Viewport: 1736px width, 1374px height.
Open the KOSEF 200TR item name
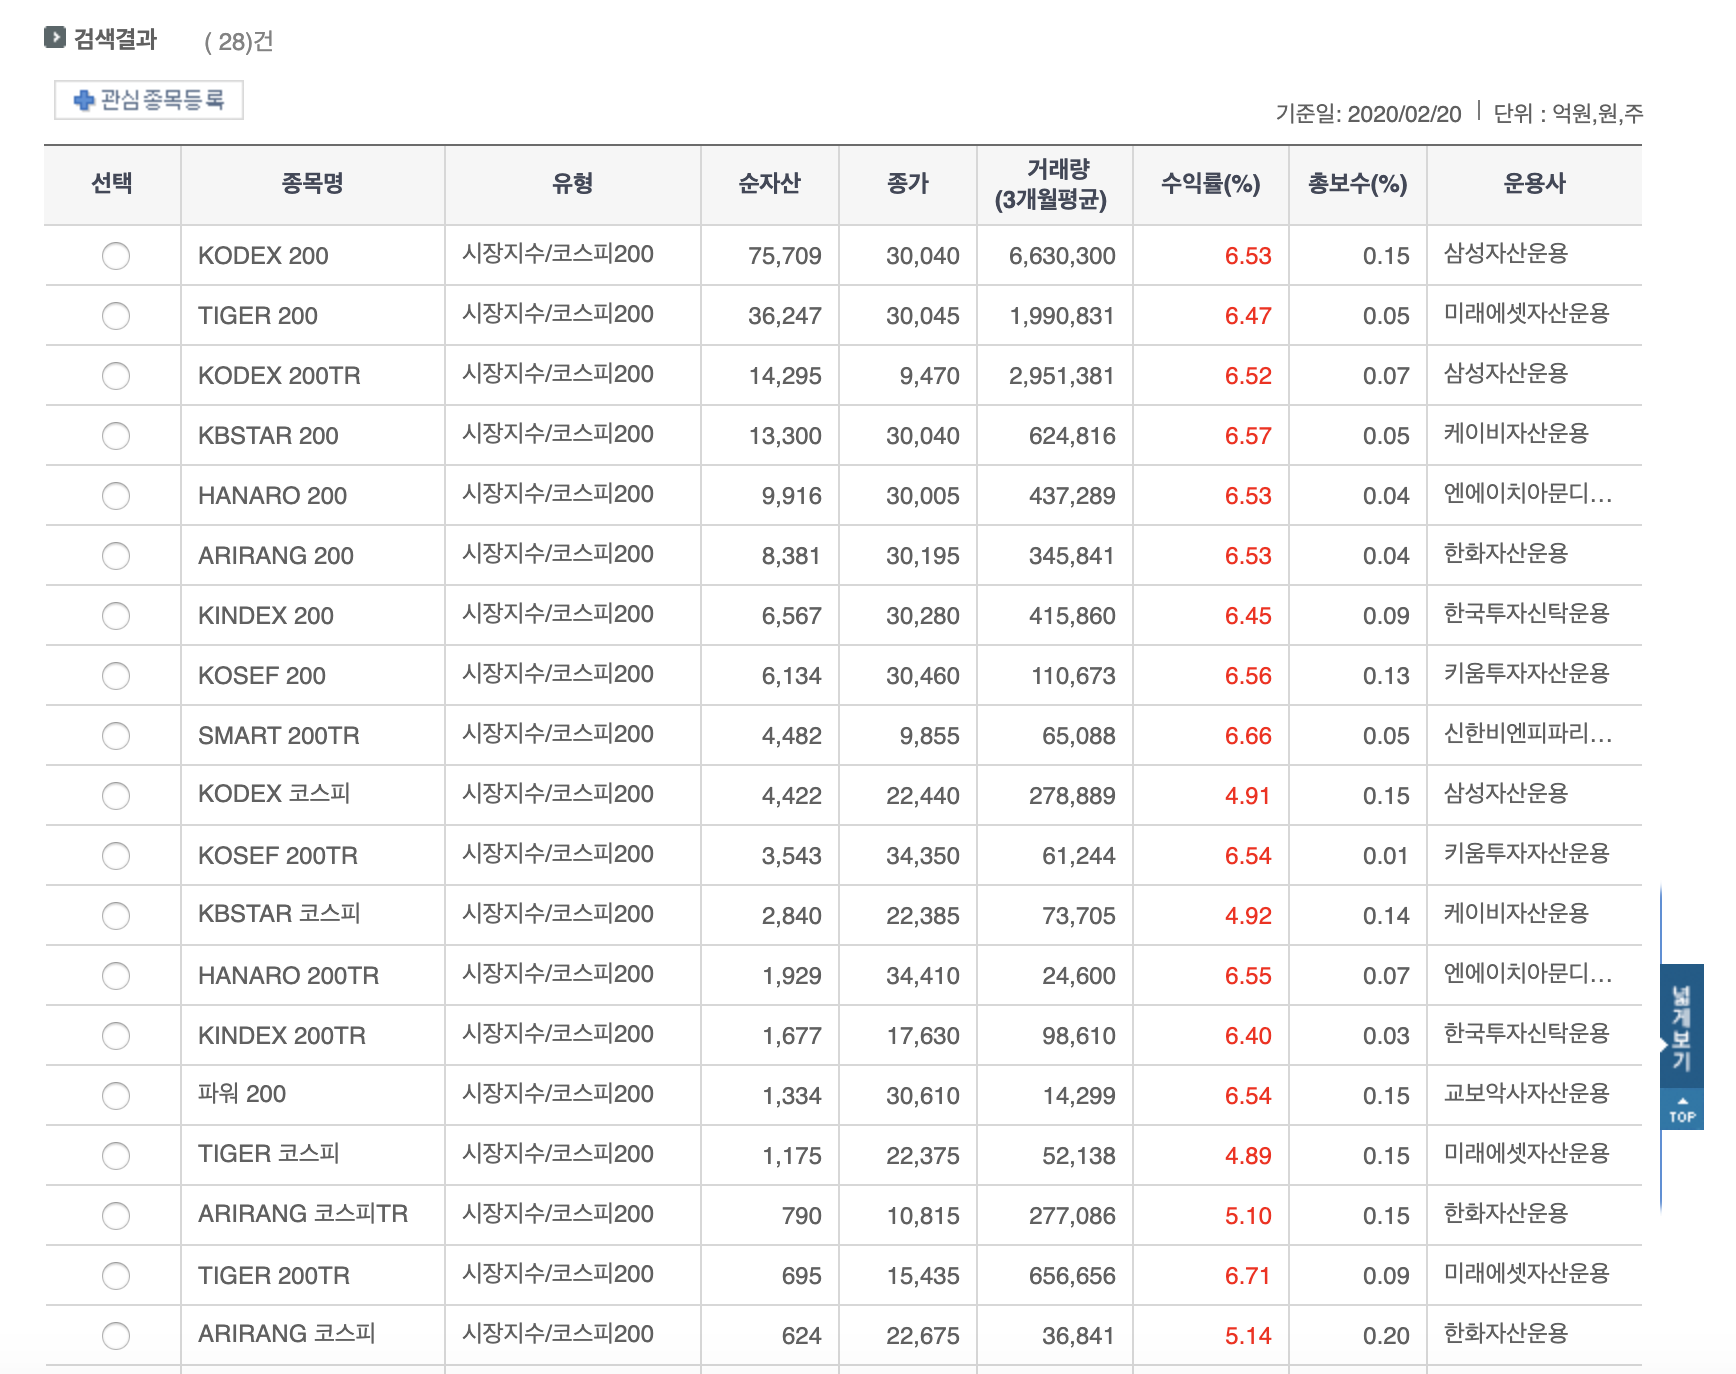click(x=278, y=856)
